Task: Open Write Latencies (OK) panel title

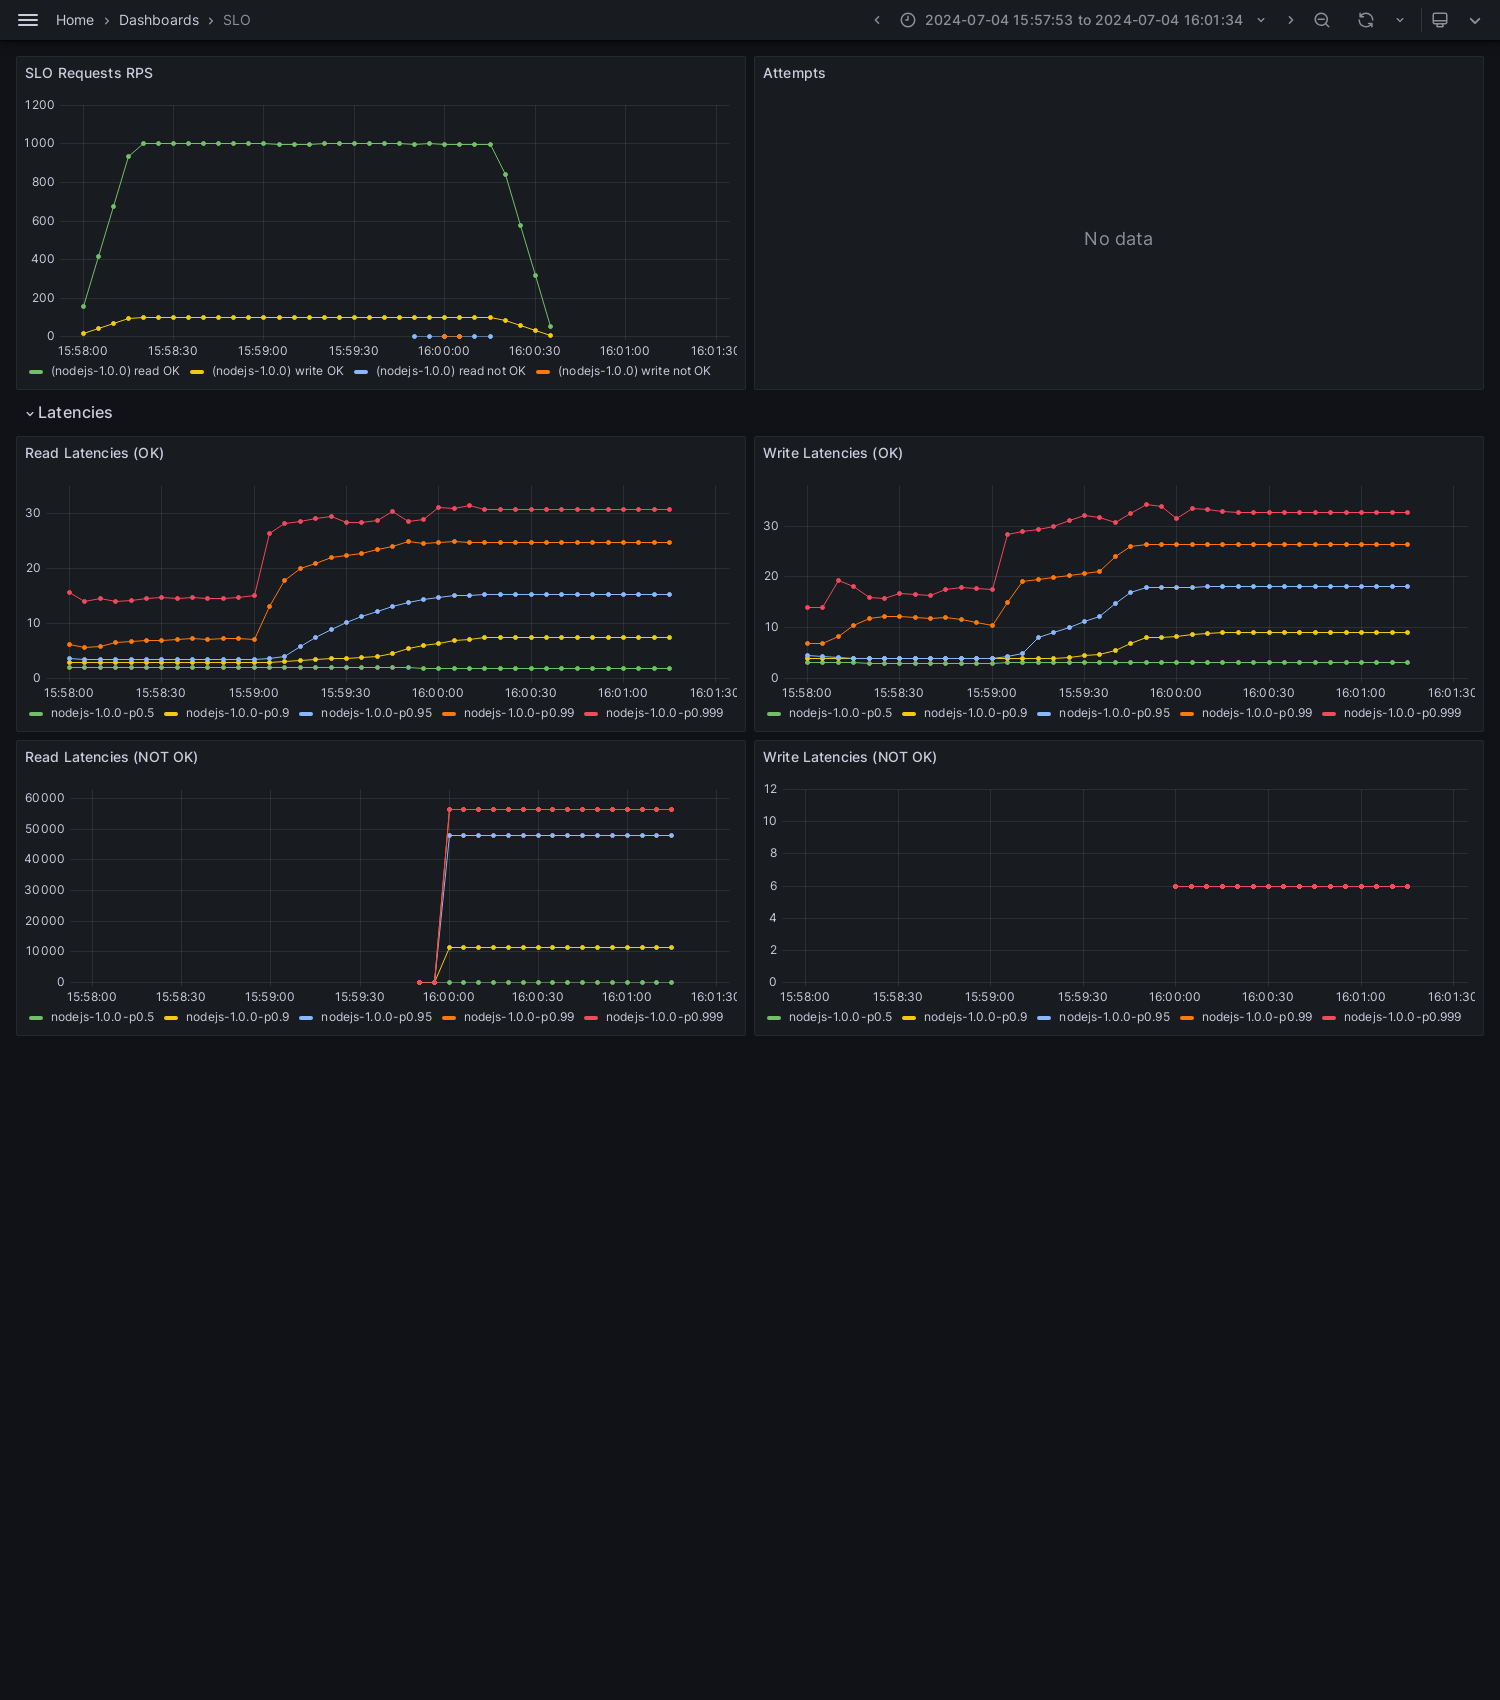Action: coord(833,453)
